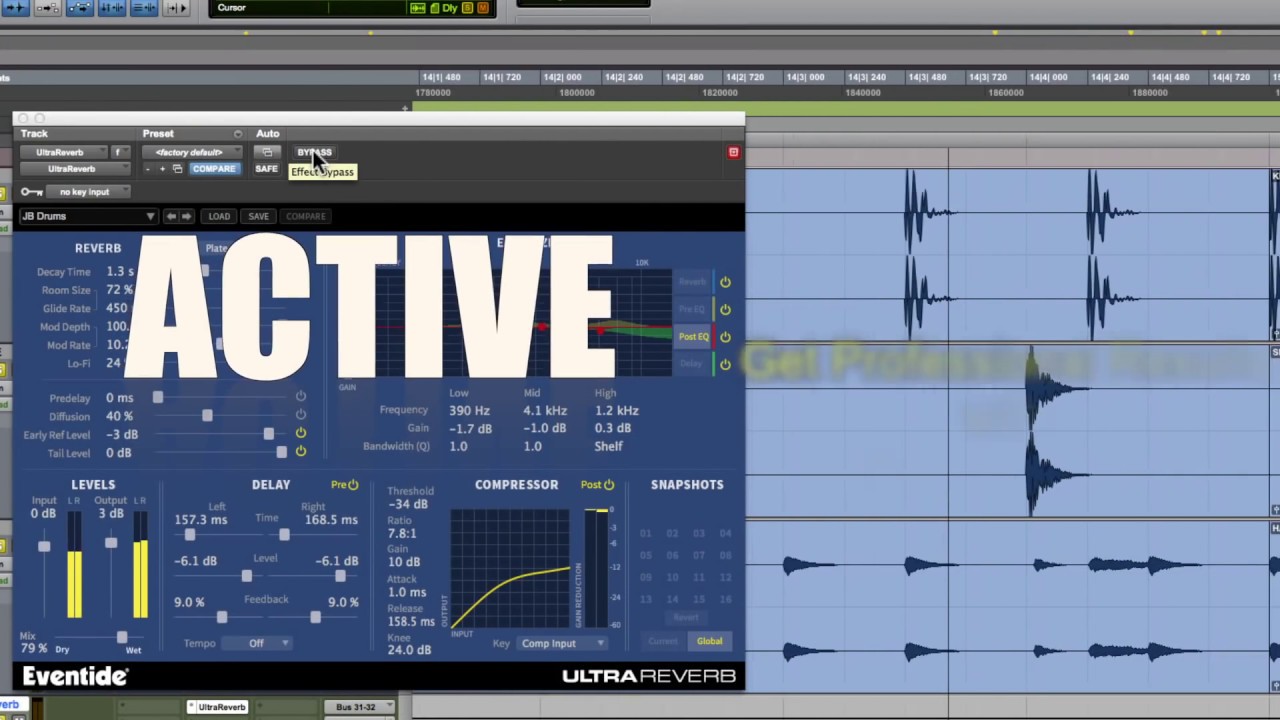1280x720 pixels.
Task: Go to next preset with right arrow
Action: (185, 216)
